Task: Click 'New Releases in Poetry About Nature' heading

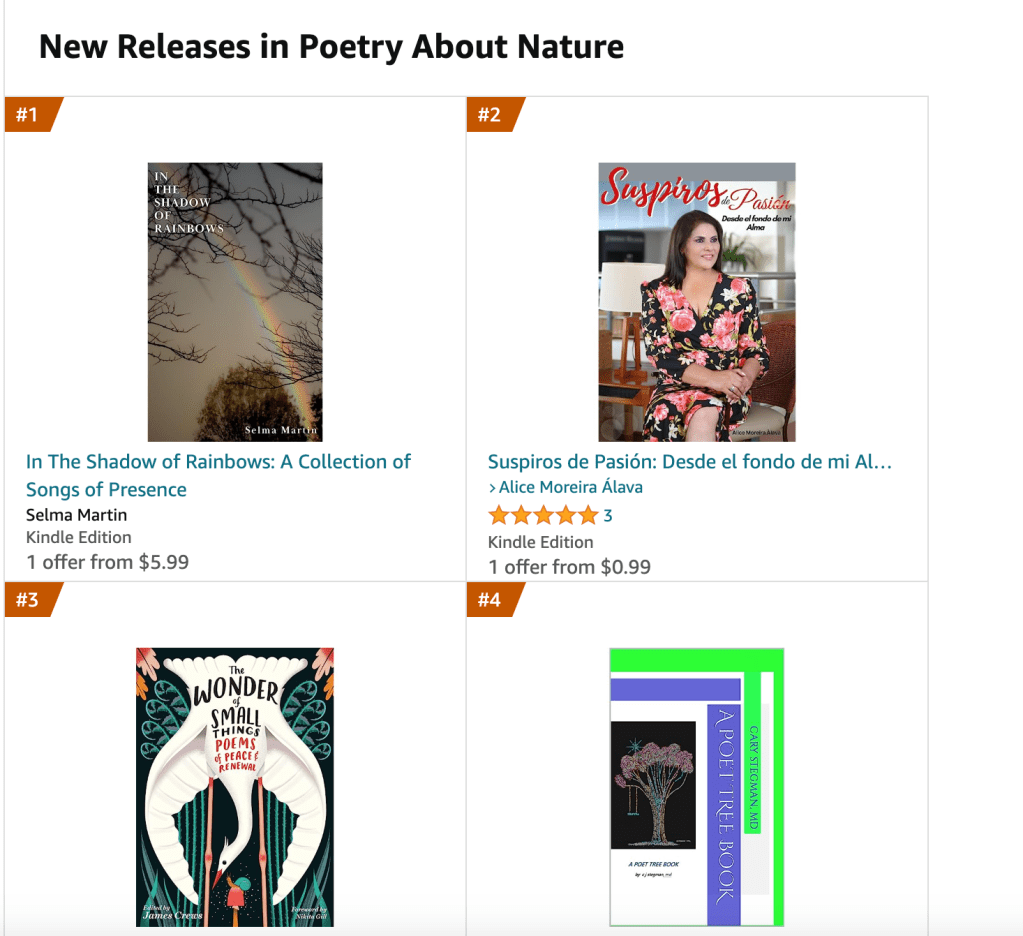Action: click(331, 46)
